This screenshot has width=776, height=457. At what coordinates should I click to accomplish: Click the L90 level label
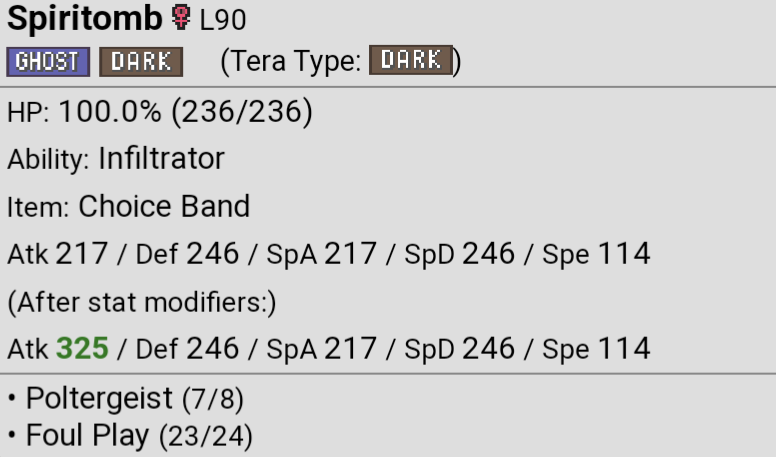tap(223, 20)
